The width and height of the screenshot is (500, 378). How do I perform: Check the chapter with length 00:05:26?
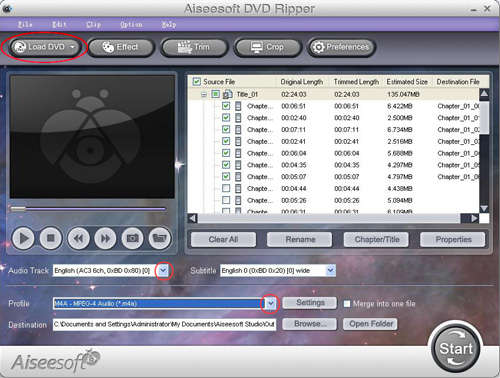click(x=226, y=200)
